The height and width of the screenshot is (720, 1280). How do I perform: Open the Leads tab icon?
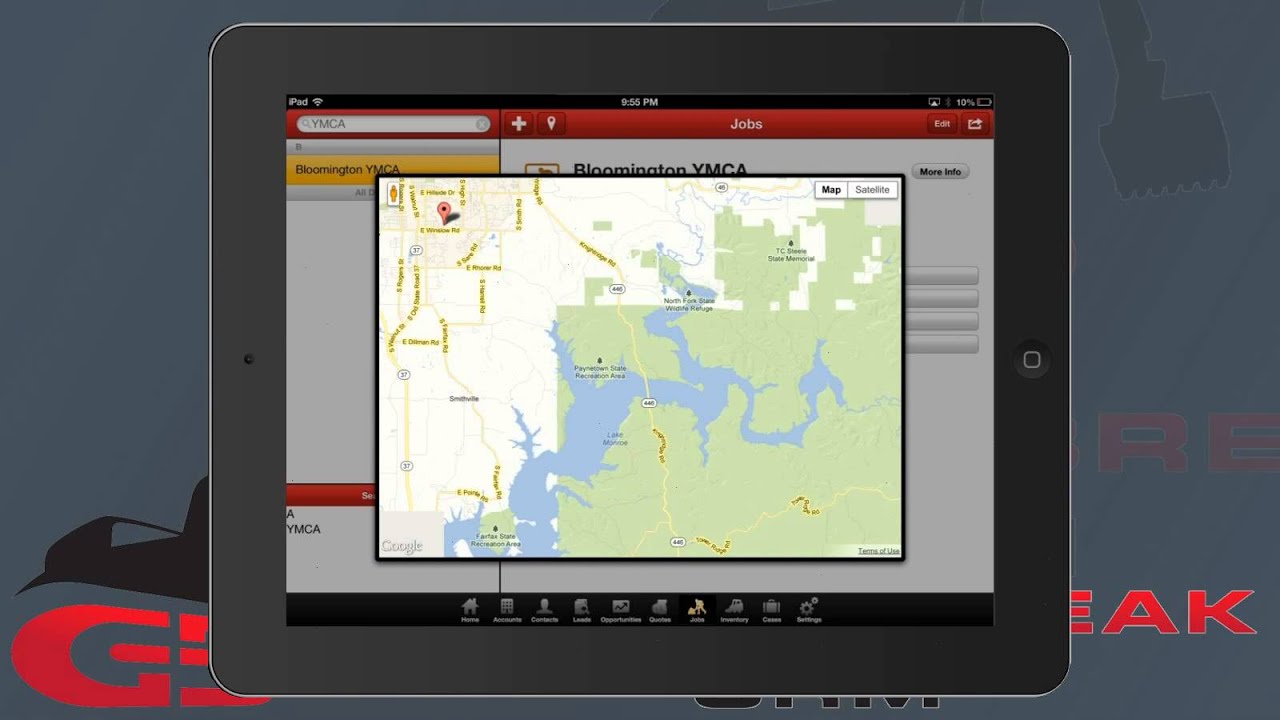click(x=582, y=610)
